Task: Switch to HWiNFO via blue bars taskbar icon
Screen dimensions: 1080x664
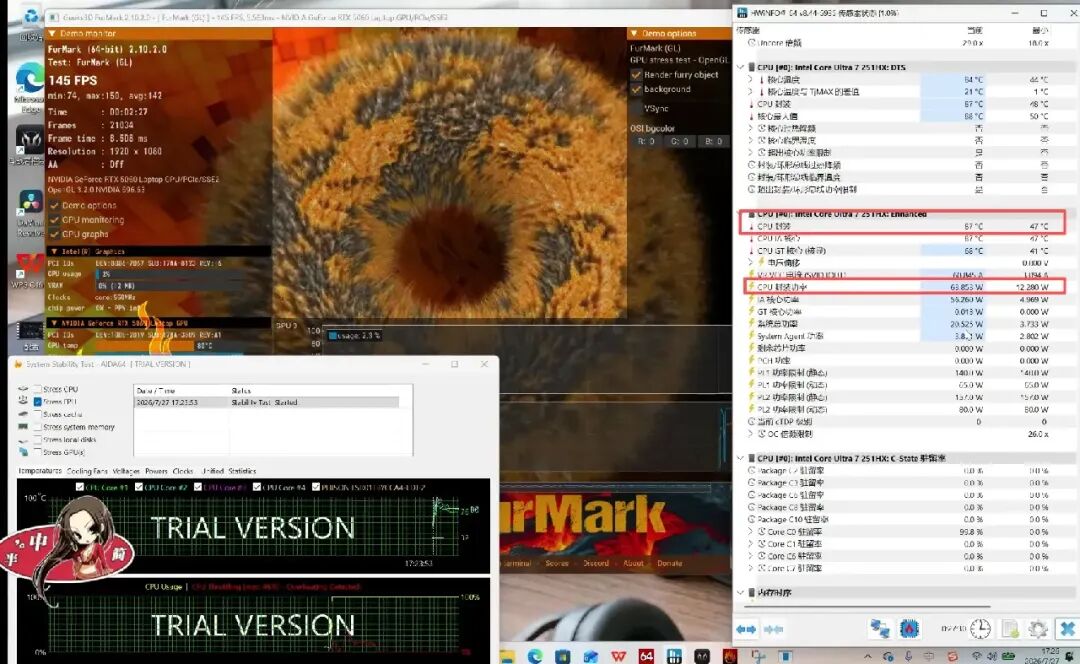Action: pos(674,656)
